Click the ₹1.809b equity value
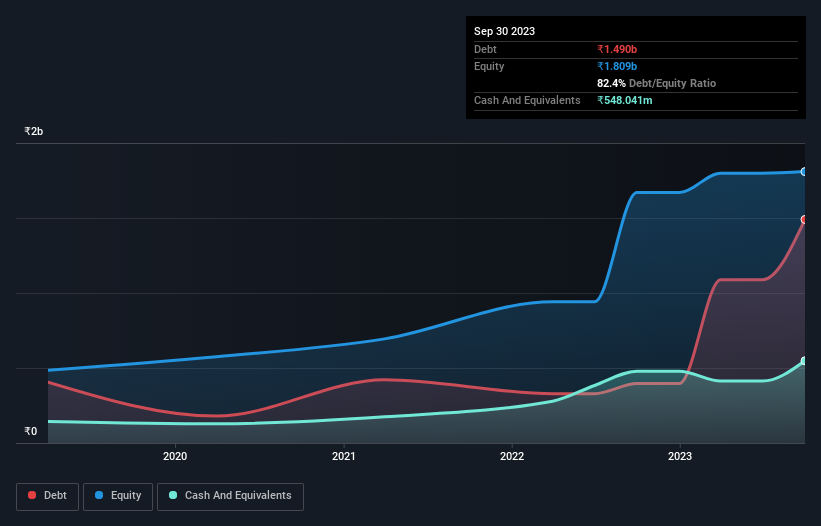The width and height of the screenshot is (821, 526). tap(617, 66)
